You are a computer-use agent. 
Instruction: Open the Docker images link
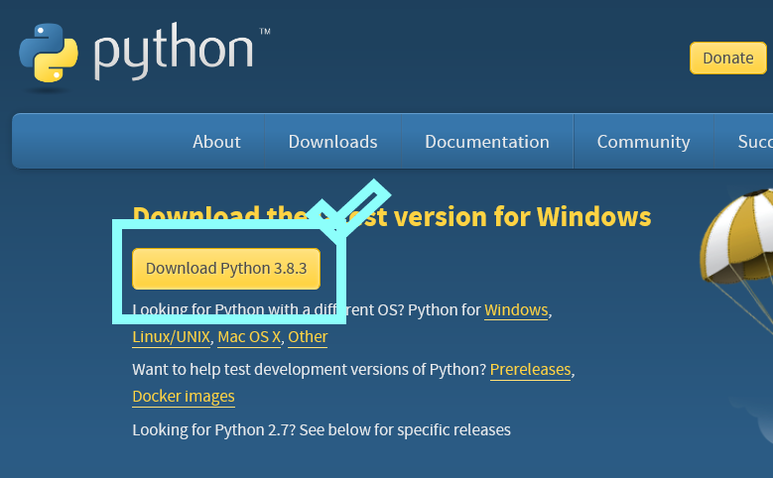pos(183,397)
